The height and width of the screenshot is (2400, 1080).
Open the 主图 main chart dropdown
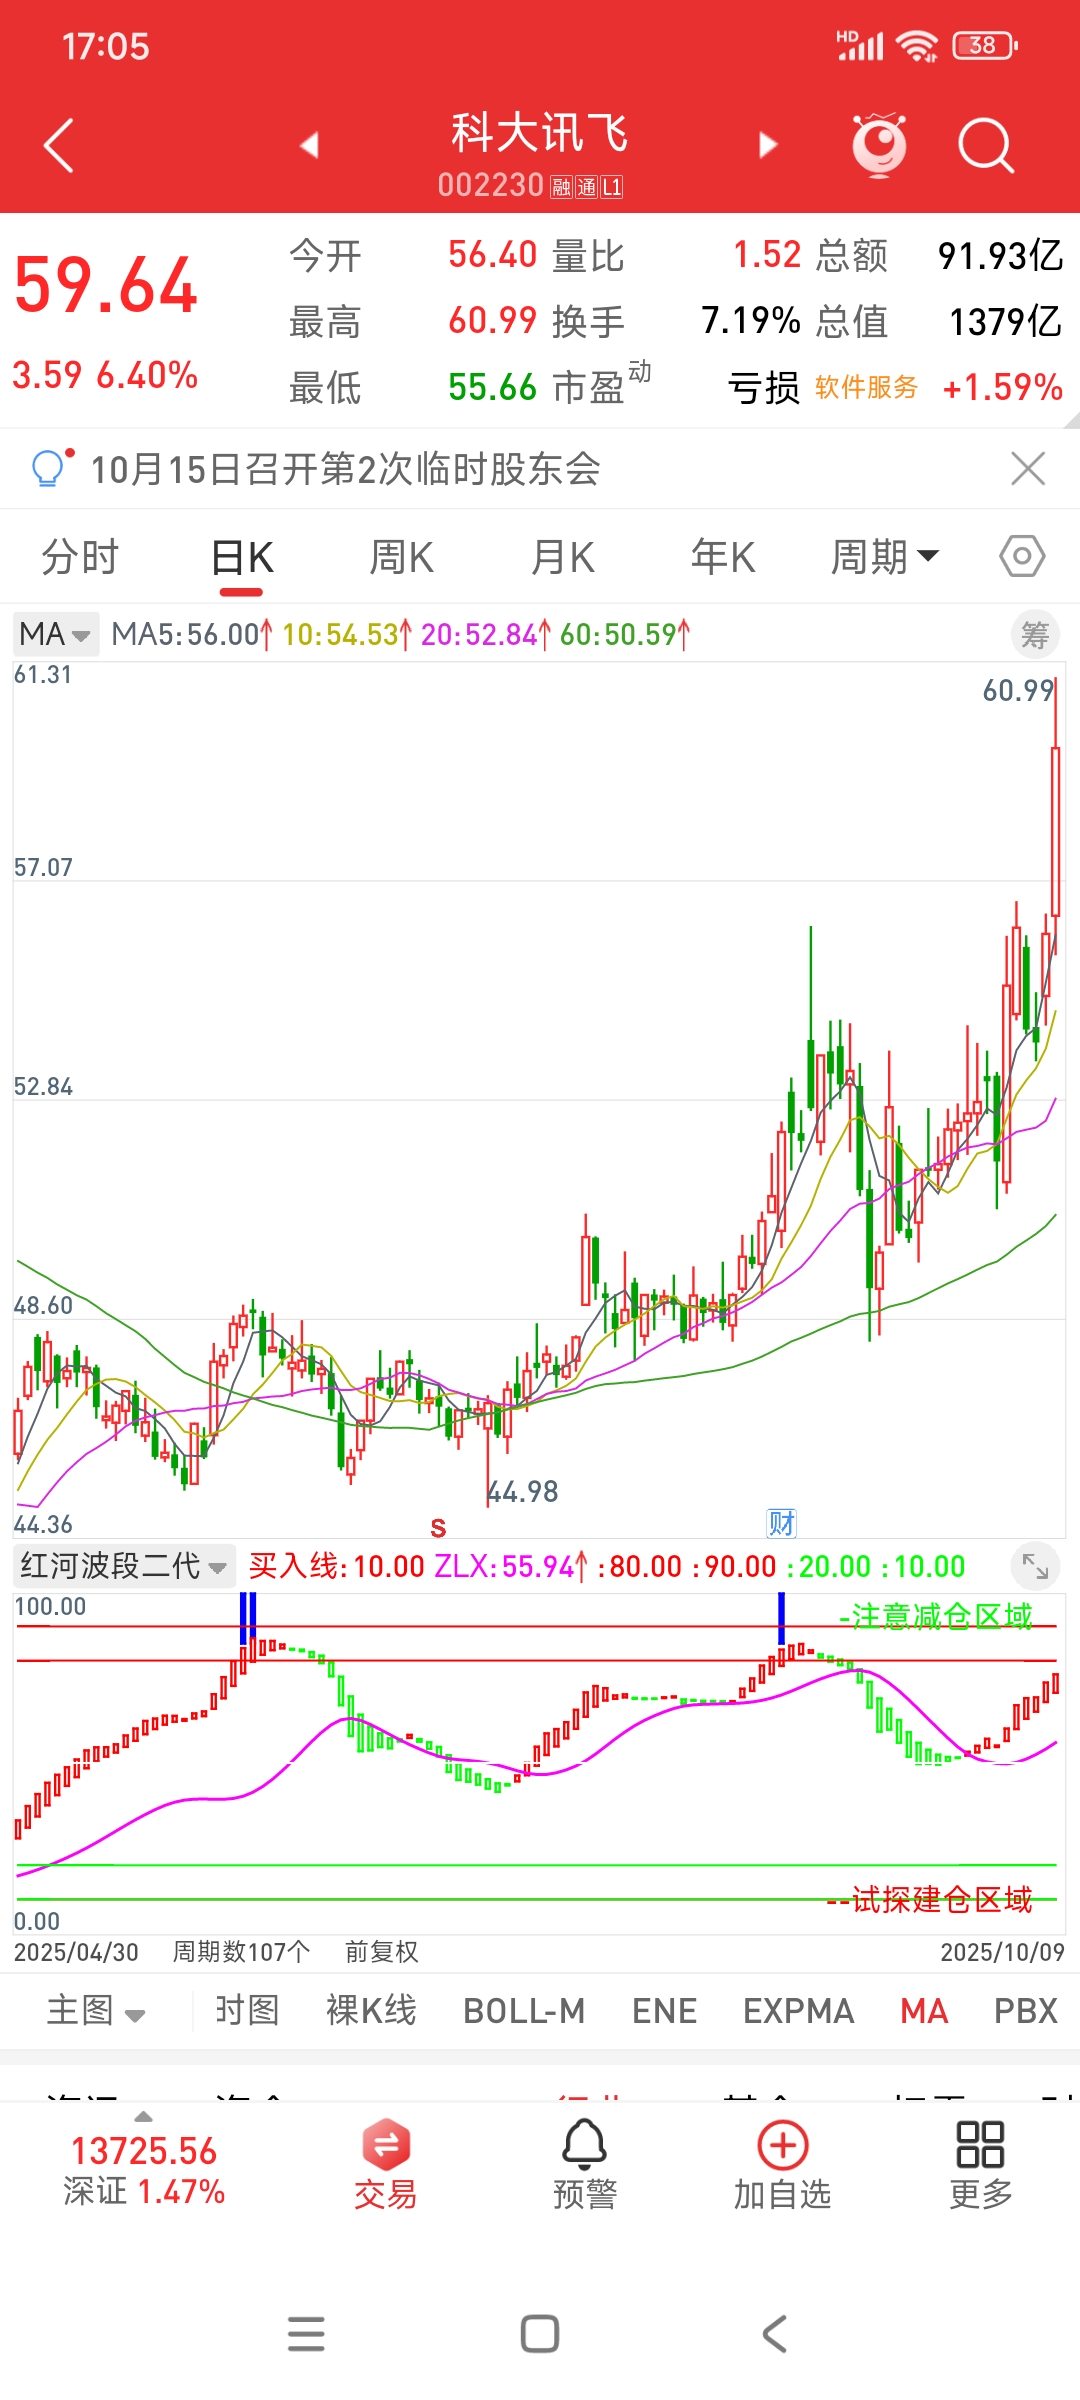[x=96, y=2010]
